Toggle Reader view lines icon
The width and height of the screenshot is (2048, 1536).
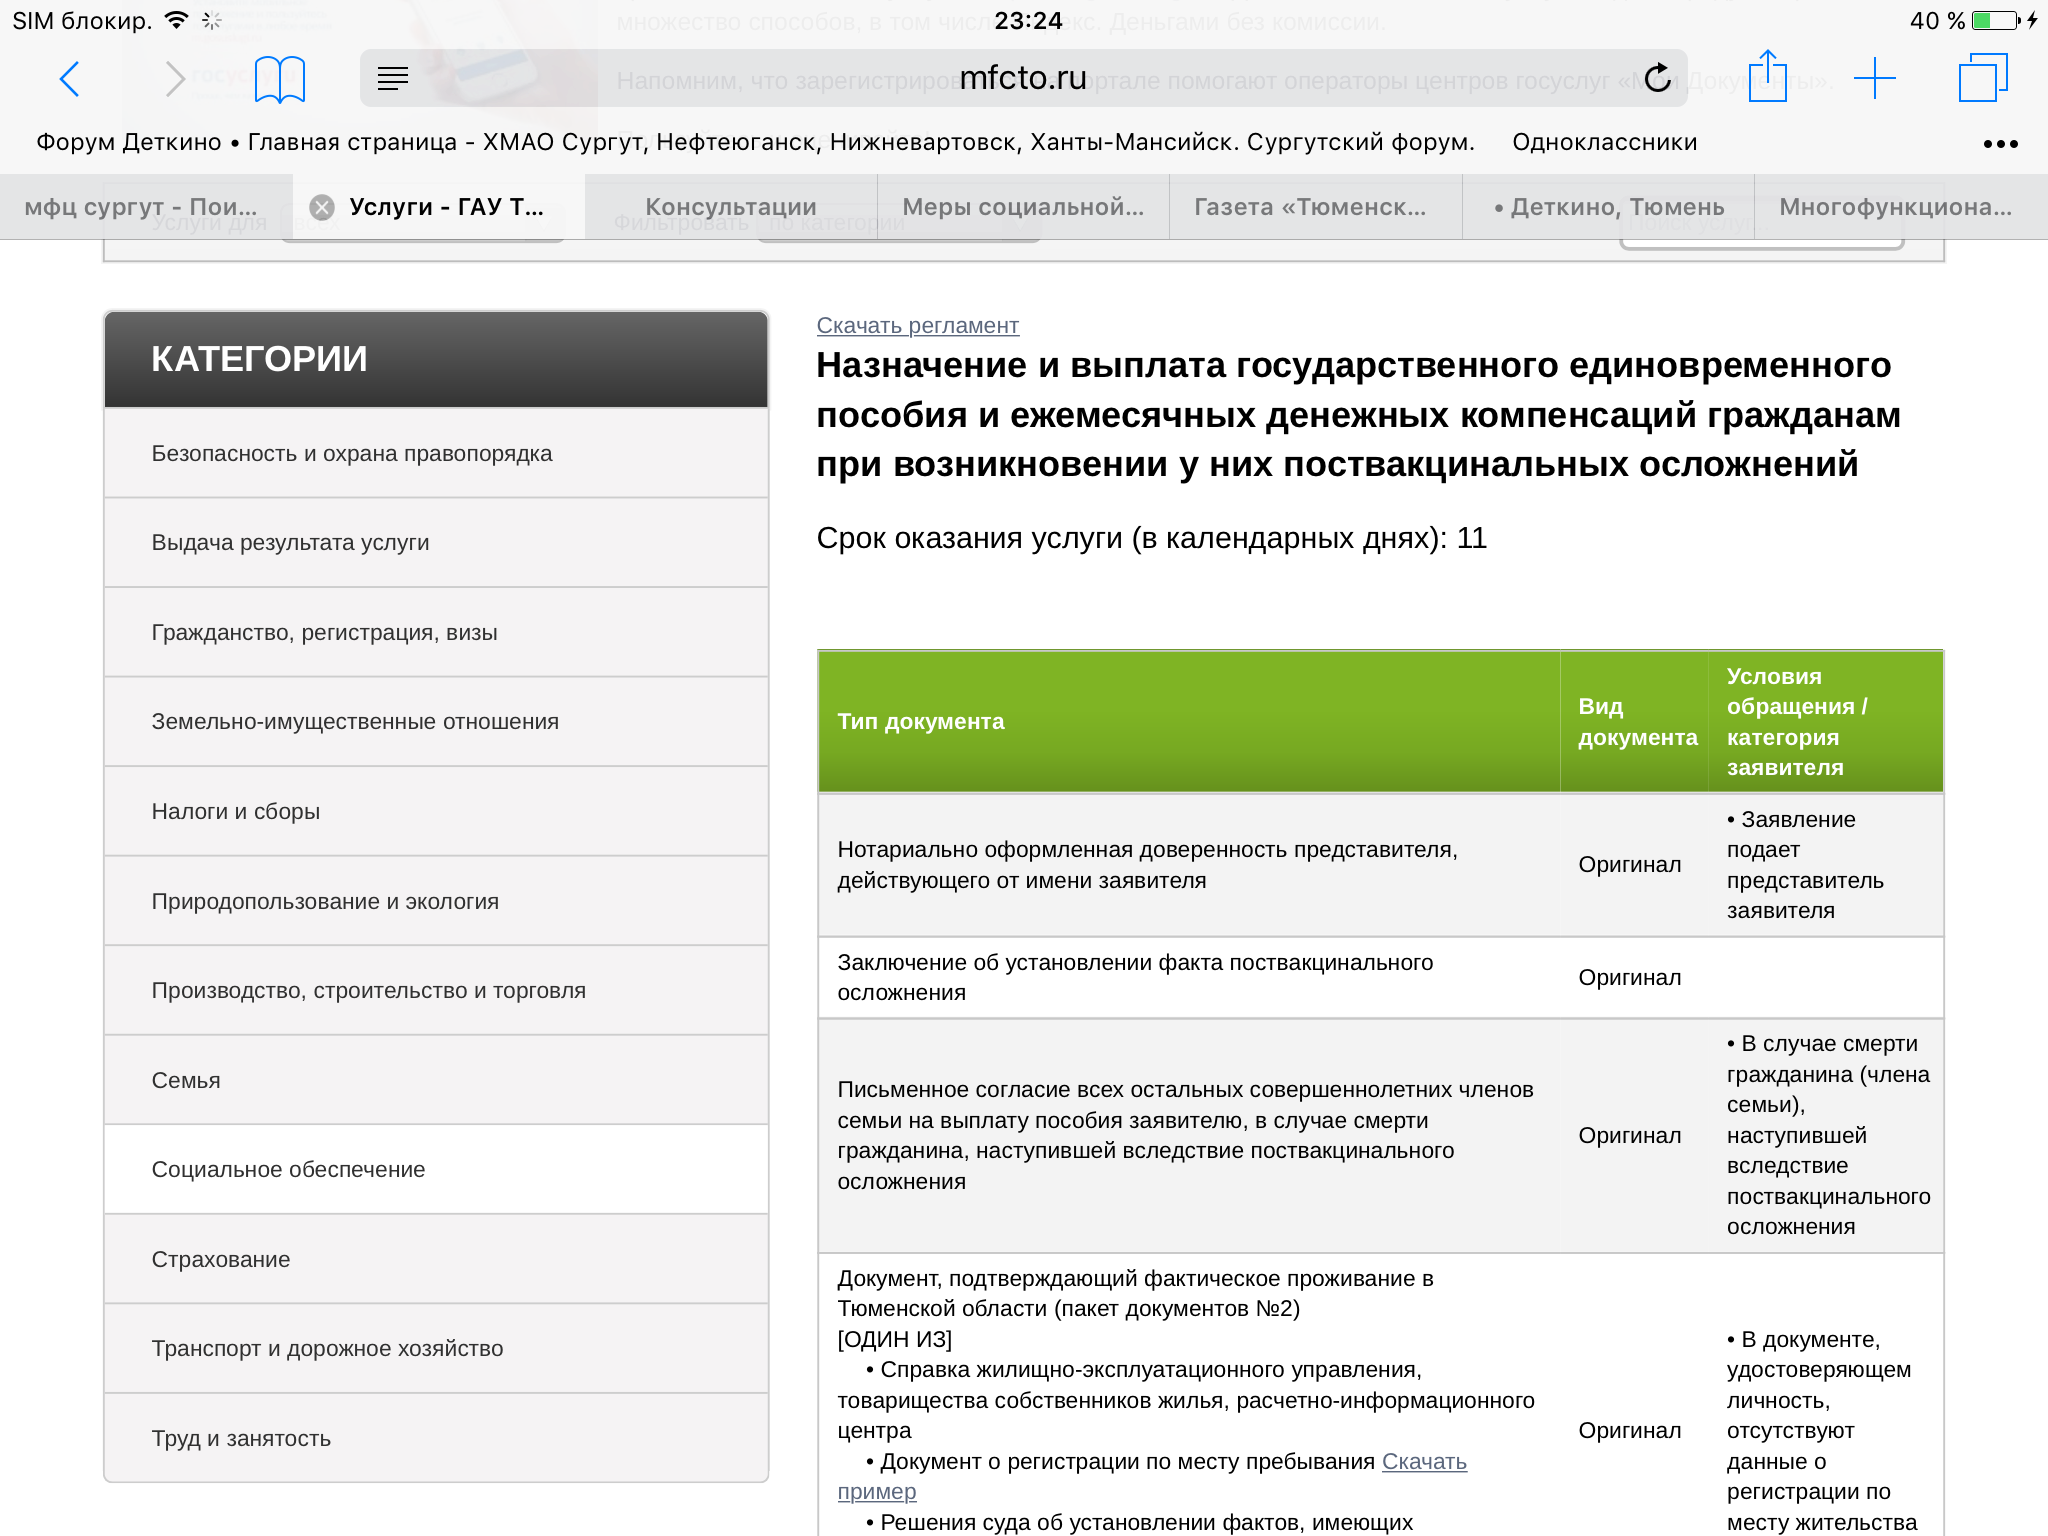[393, 78]
